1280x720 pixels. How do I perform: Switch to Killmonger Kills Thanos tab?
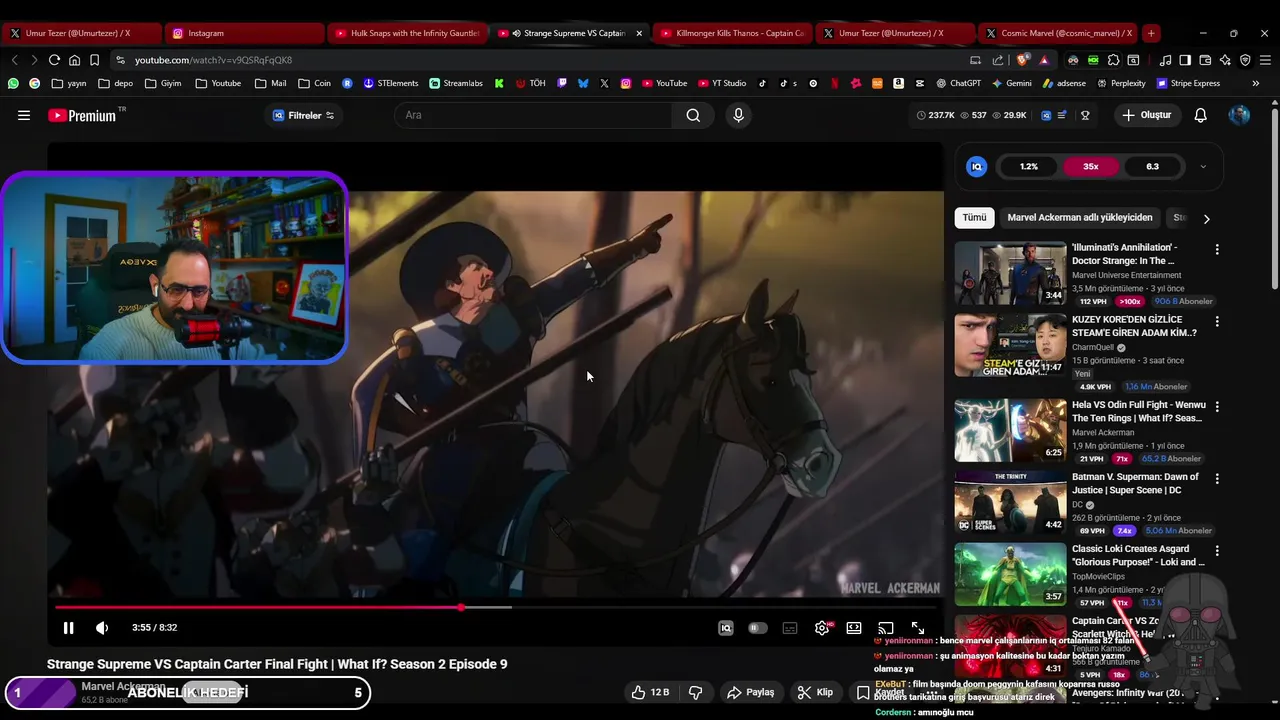[732, 33]
